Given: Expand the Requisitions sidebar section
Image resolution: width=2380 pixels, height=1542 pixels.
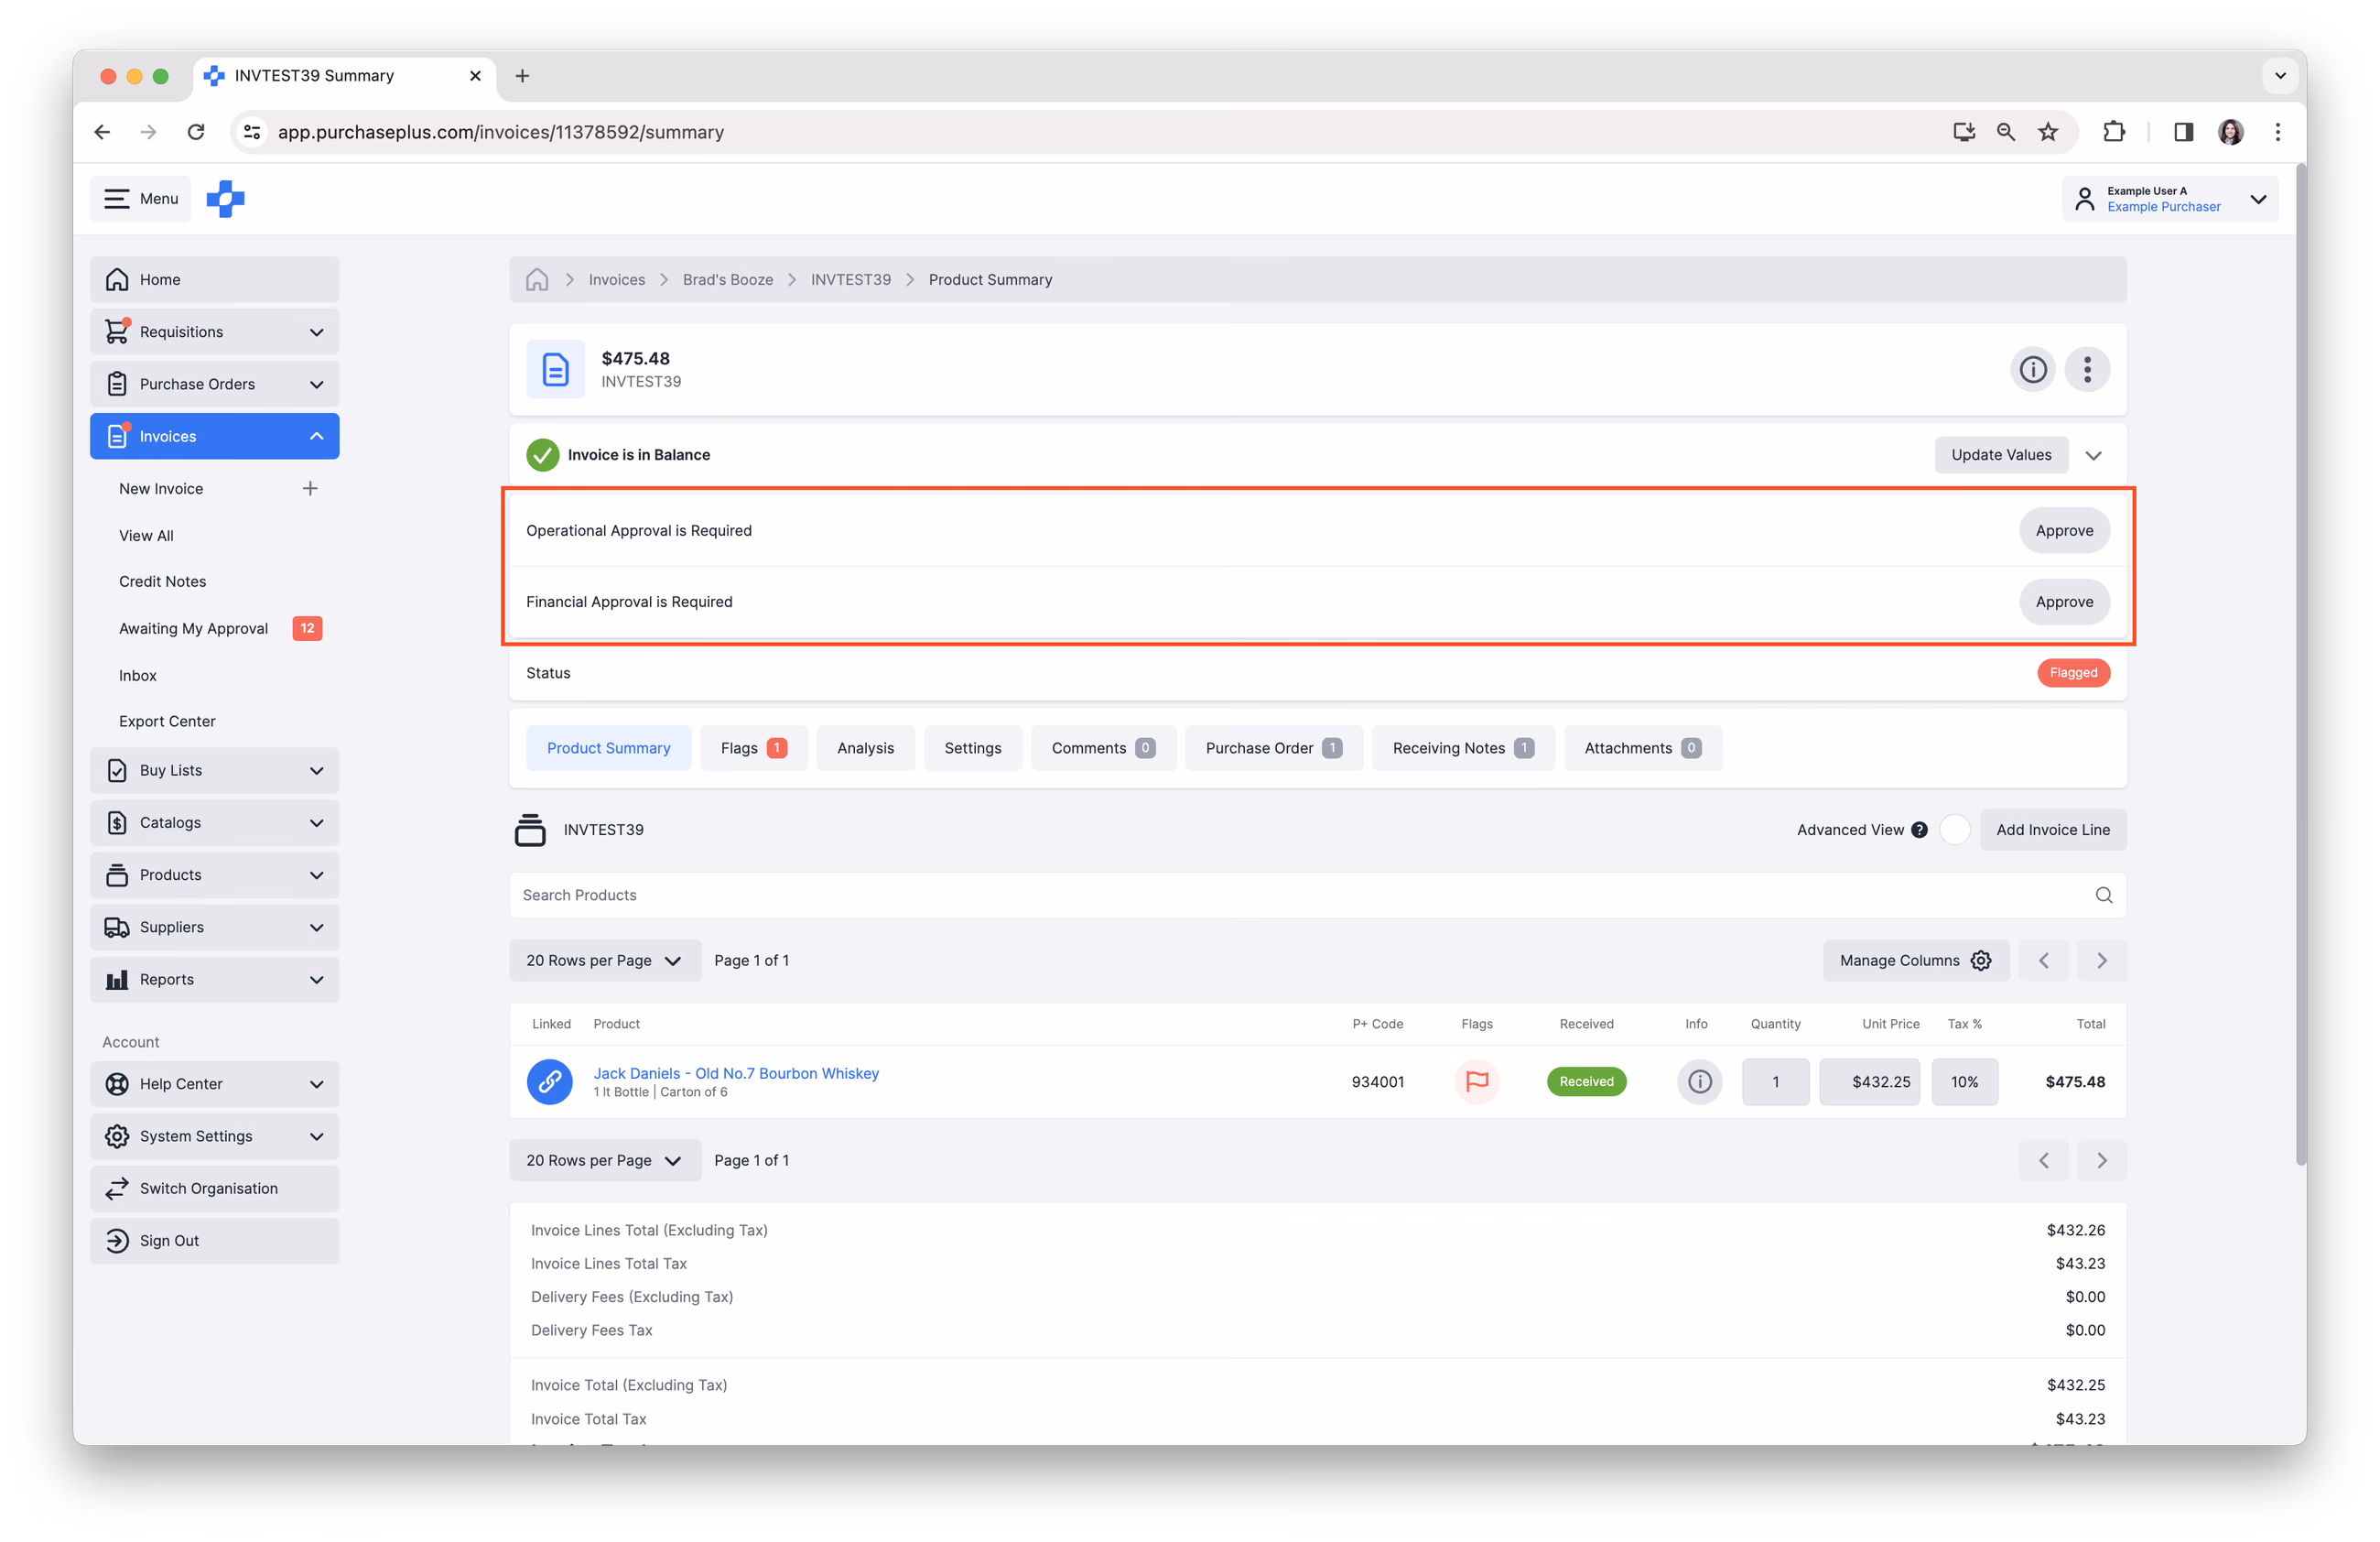Looking at the screenshot, I should (215, 332).
